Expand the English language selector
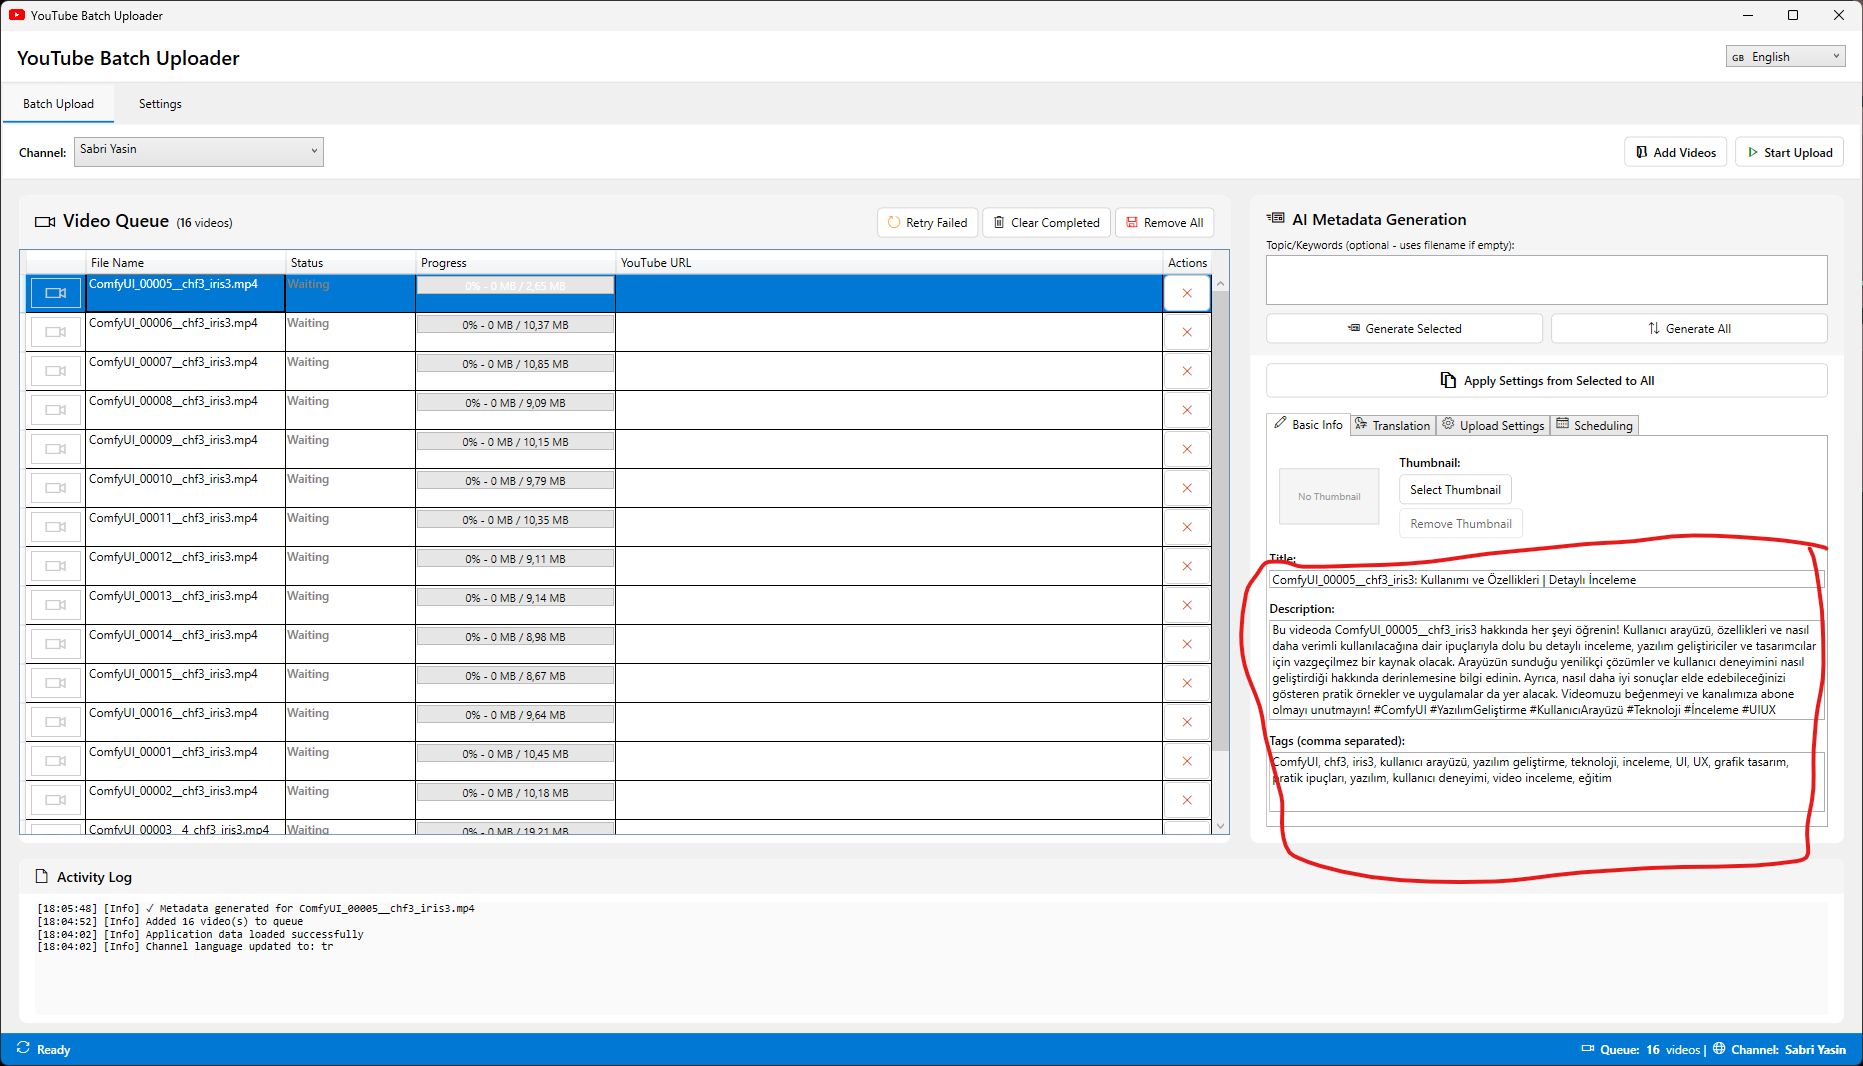Screen dimensions: 1863x1066 pos(1785,57)
